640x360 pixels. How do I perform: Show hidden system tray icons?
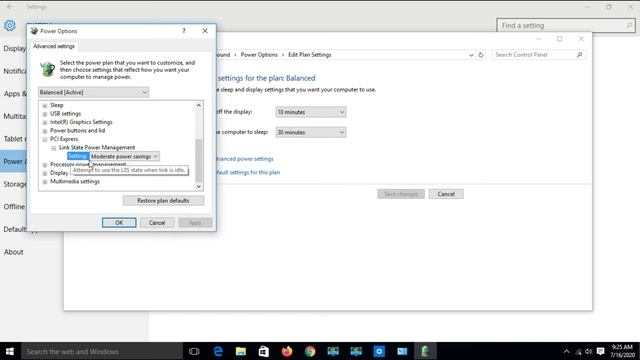point(567,351)
